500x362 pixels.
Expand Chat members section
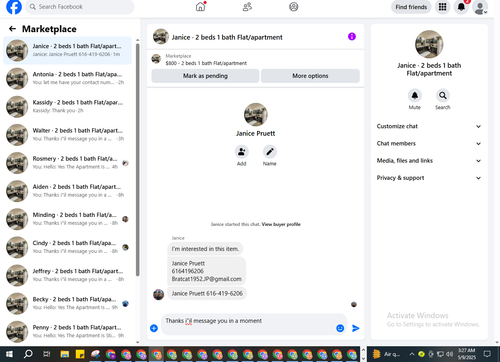(x=429, y=144)
